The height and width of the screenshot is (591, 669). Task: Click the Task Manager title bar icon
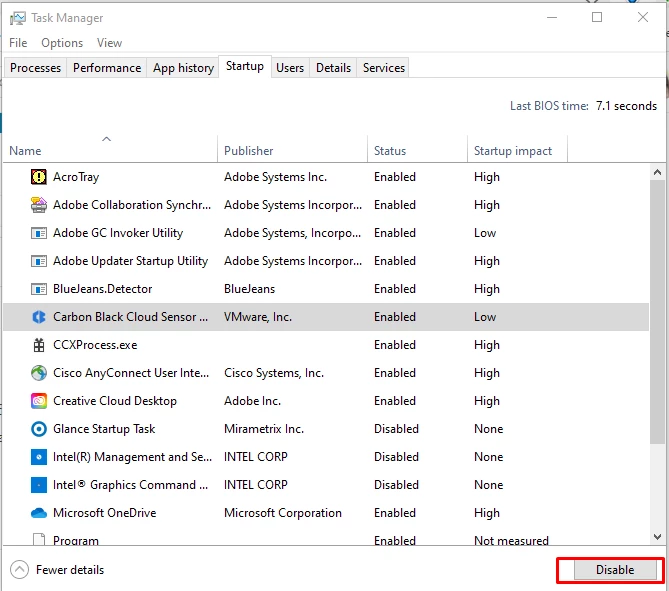coord(18,18)
